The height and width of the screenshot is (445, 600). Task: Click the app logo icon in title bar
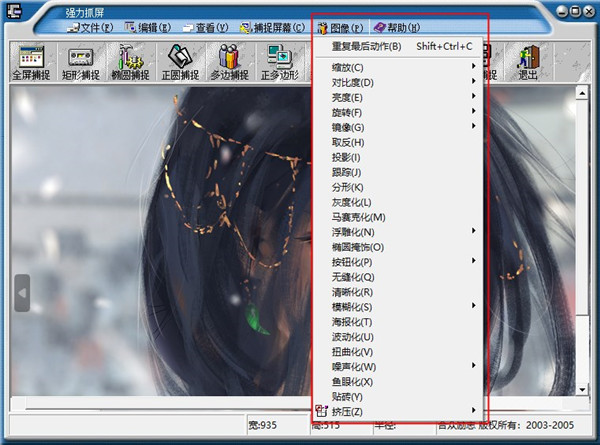pyautogui.click(x=14, y=11)
